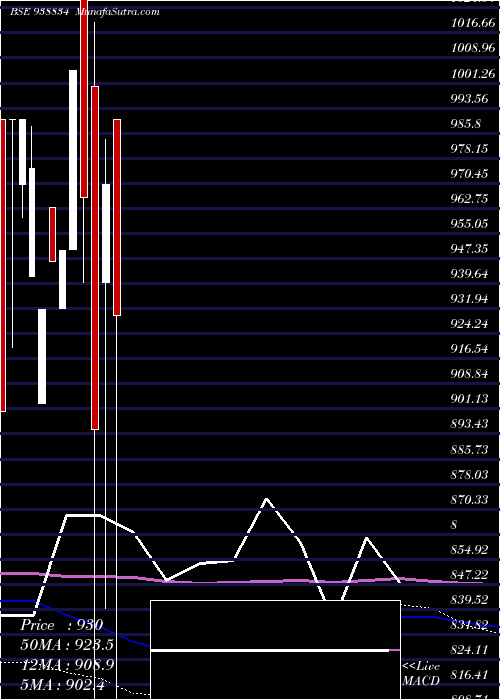This screenshot has width=500, height=700.
Task: Click the 12MA value readout
Action: tap(67, 665)
